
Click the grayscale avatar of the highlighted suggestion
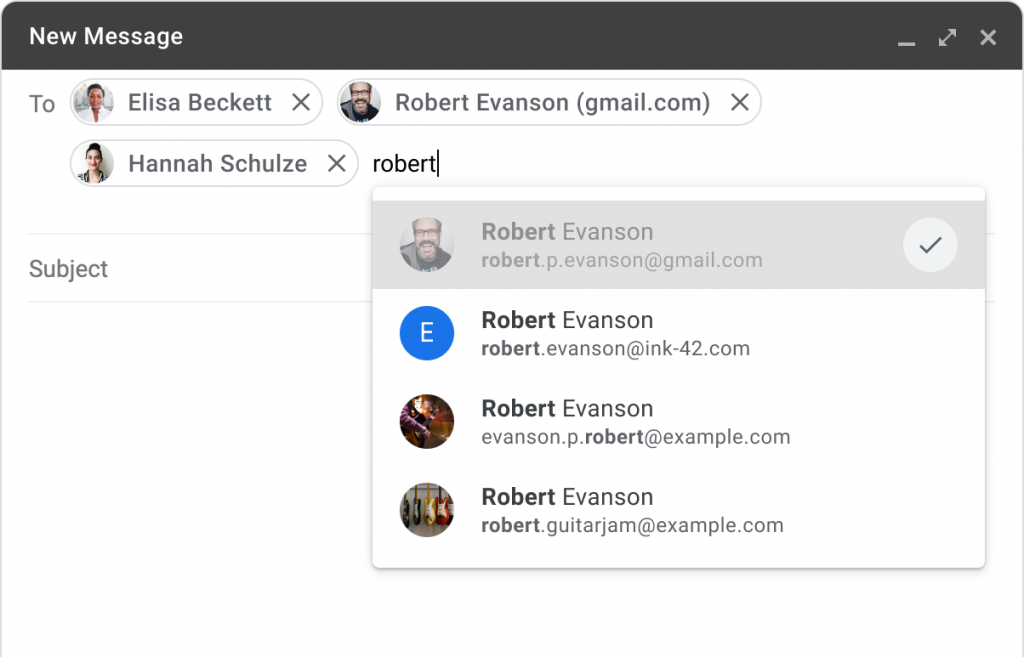[x=426, y=245]
